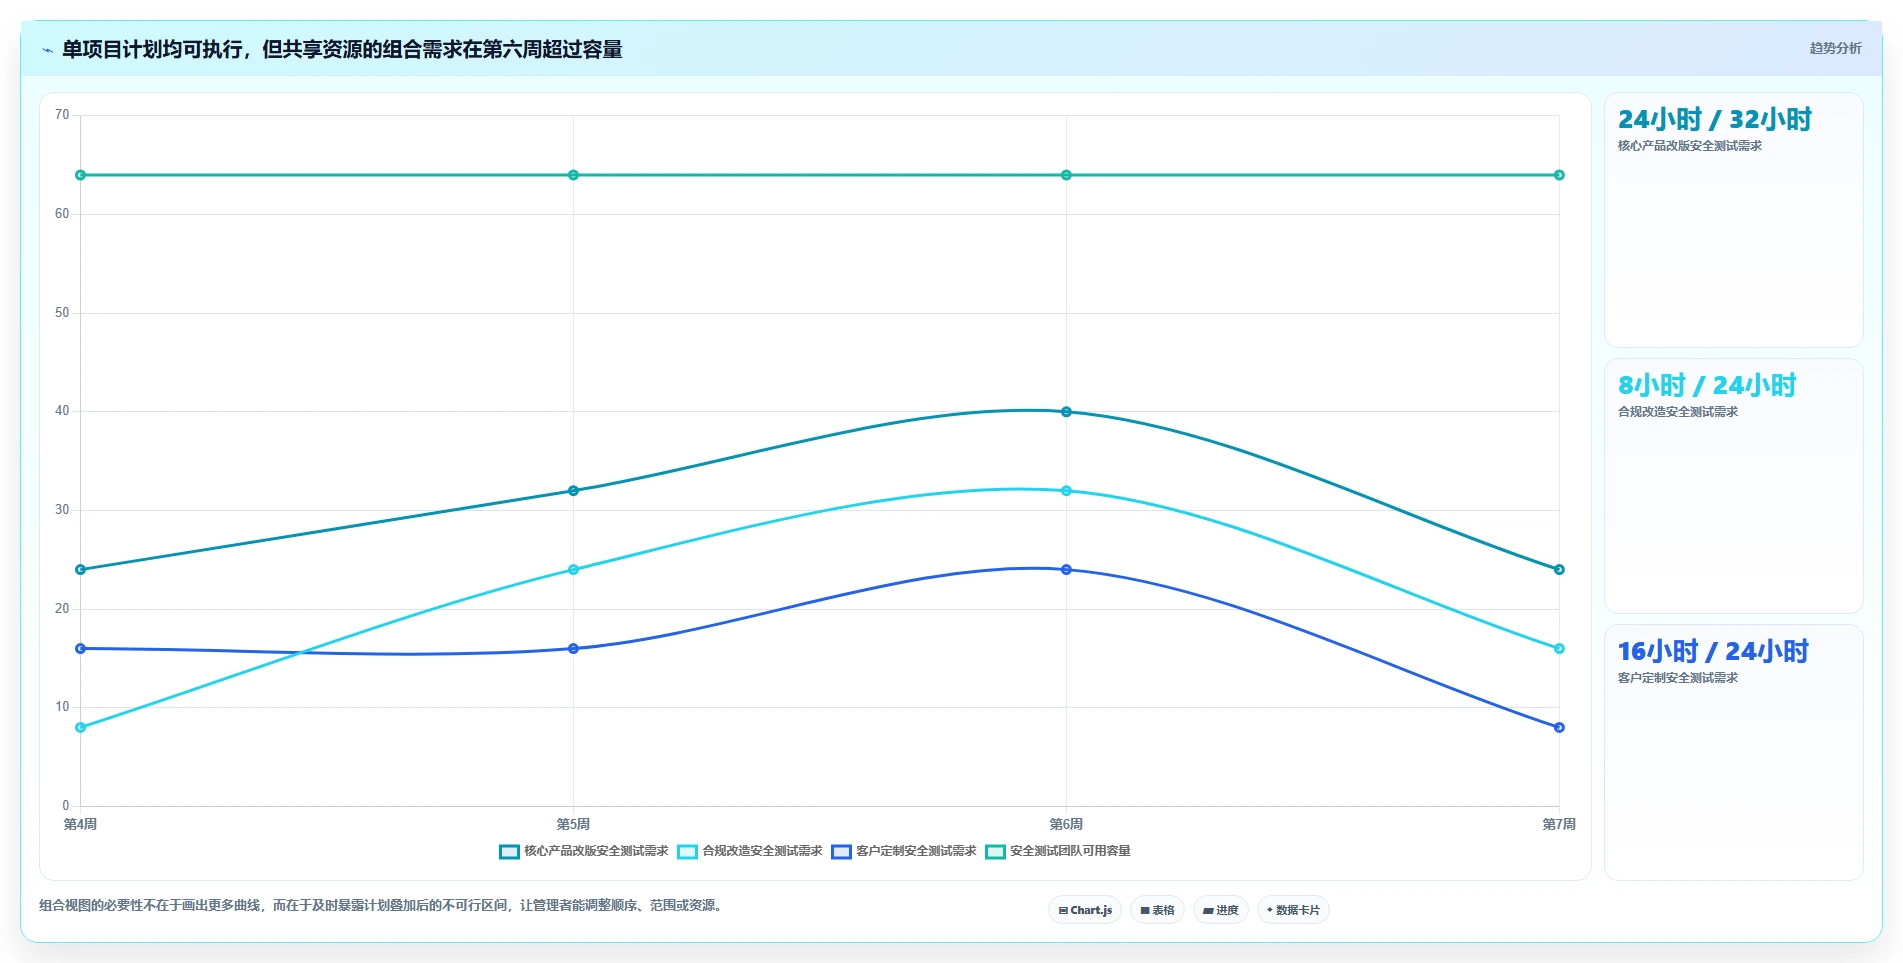Image resolution: width=1903 pixels, height=963 pixels.
Task: Click the trend icon beside the title
Action: tap(47, 50)
